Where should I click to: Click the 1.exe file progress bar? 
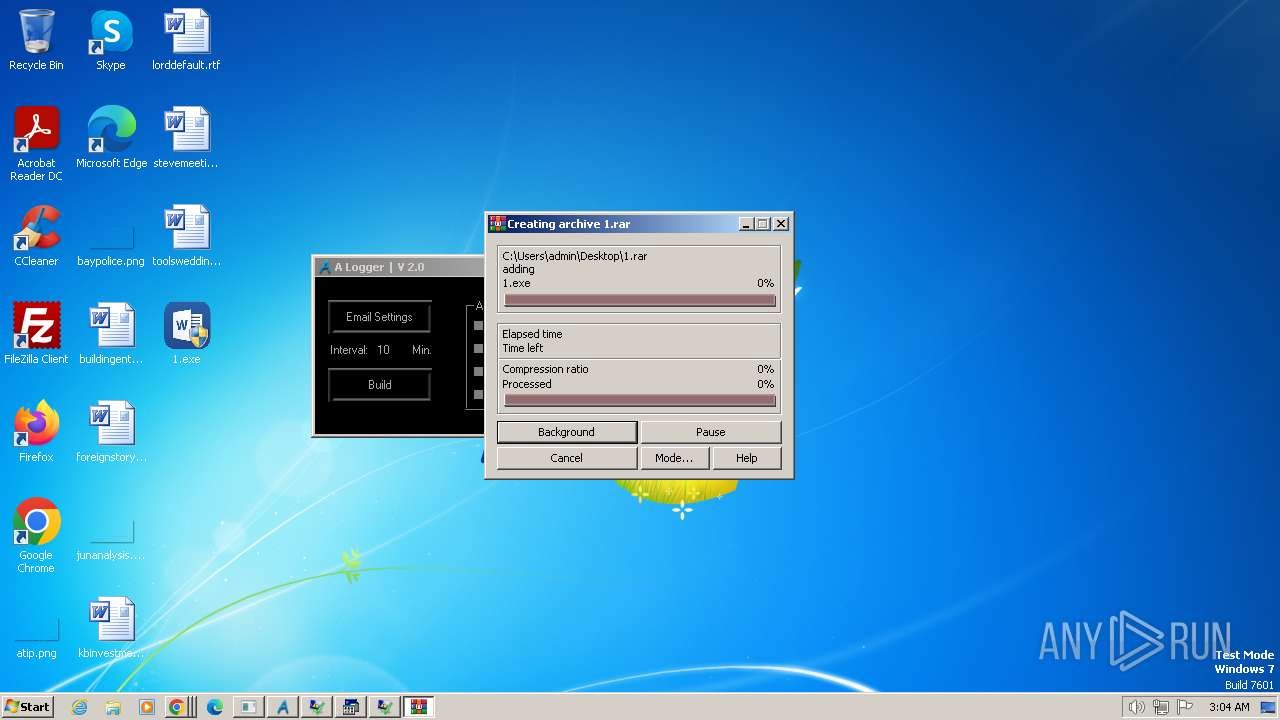[640, 300]
